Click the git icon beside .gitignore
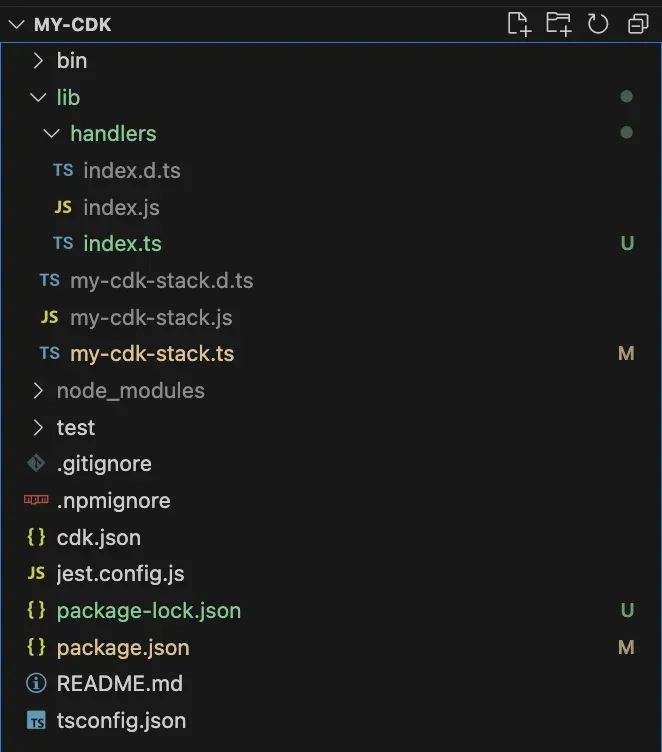The width and height of the screenshot is (662, 752). pyautogui.click(x=36, y=464)
